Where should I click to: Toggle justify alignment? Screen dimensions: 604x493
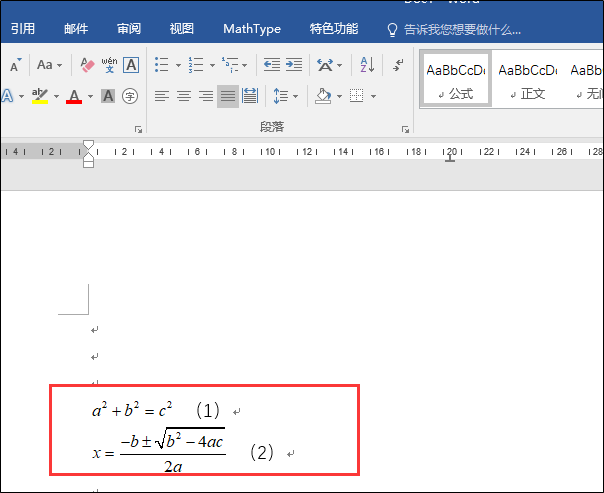pyautogui.click(x=228, y=96)
